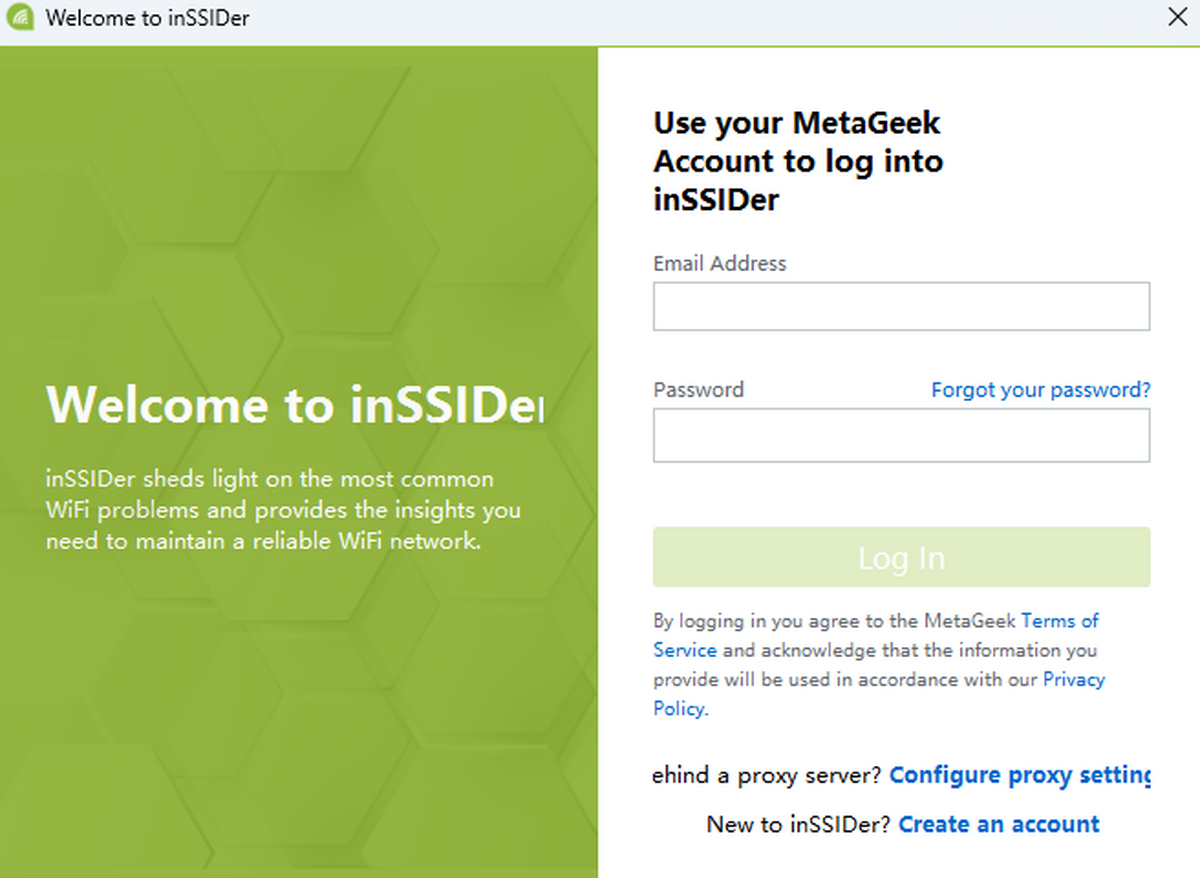
Task: Click the window title text in title bar
Action: (147, 18)
